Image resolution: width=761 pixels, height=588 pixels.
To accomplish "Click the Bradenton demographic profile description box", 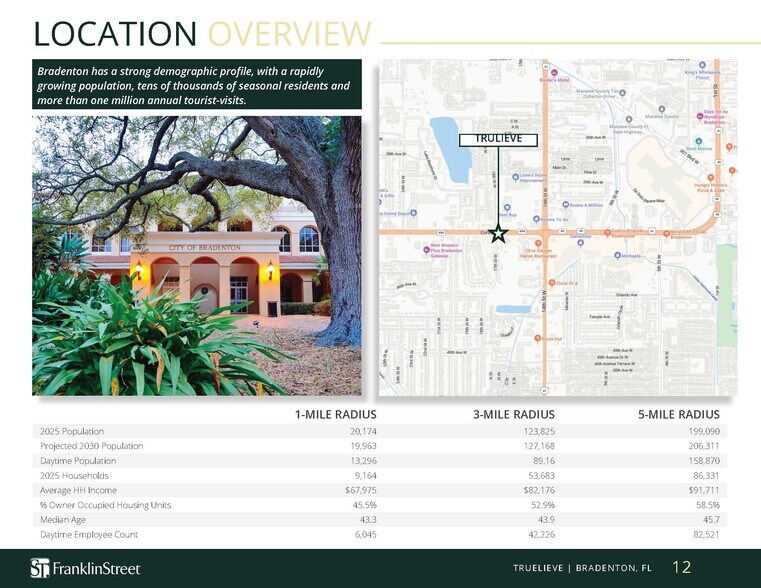I will pos(197,84).
